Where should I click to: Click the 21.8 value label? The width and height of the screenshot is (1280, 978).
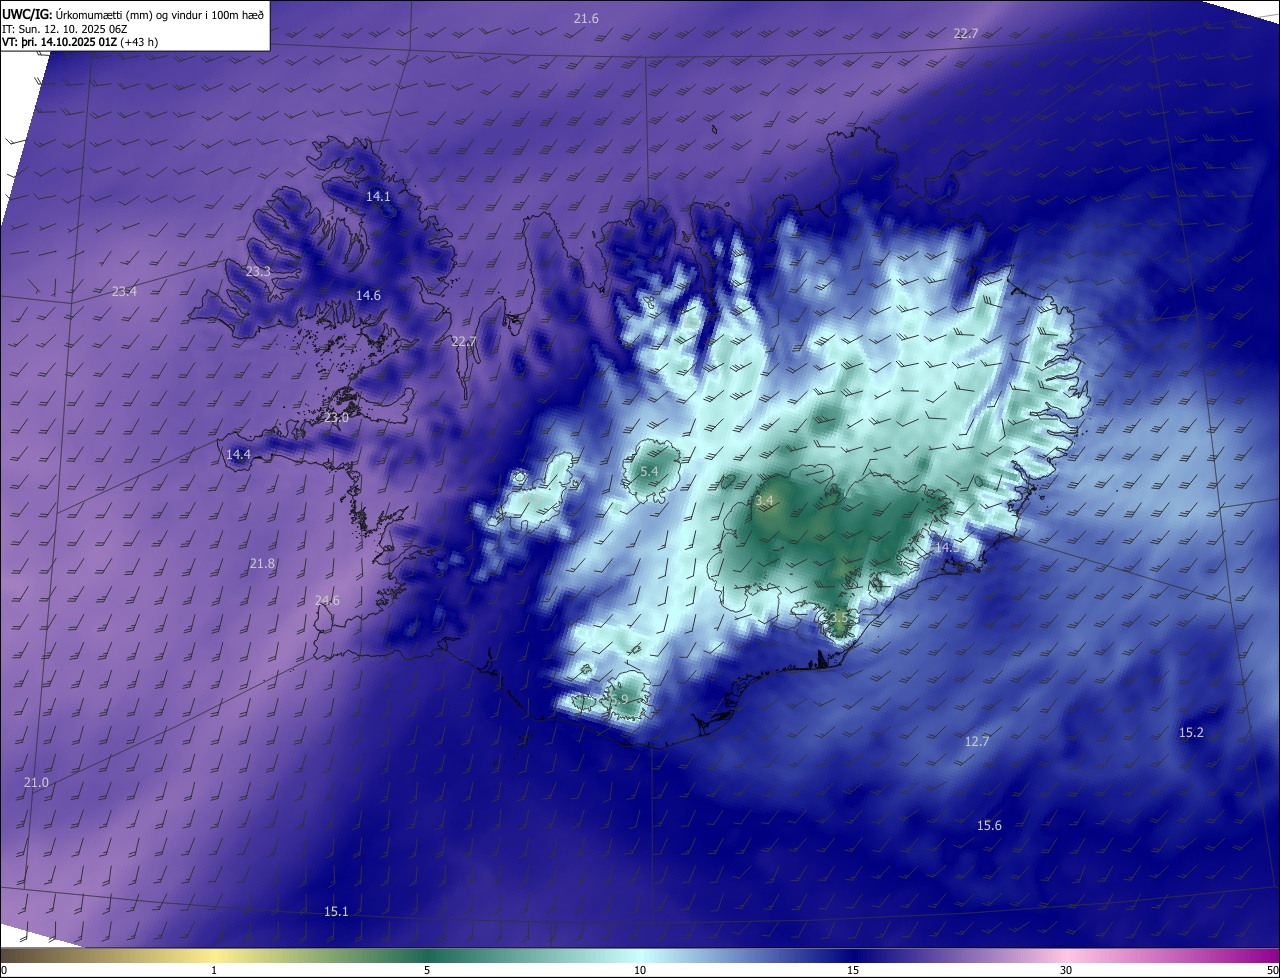262,564
